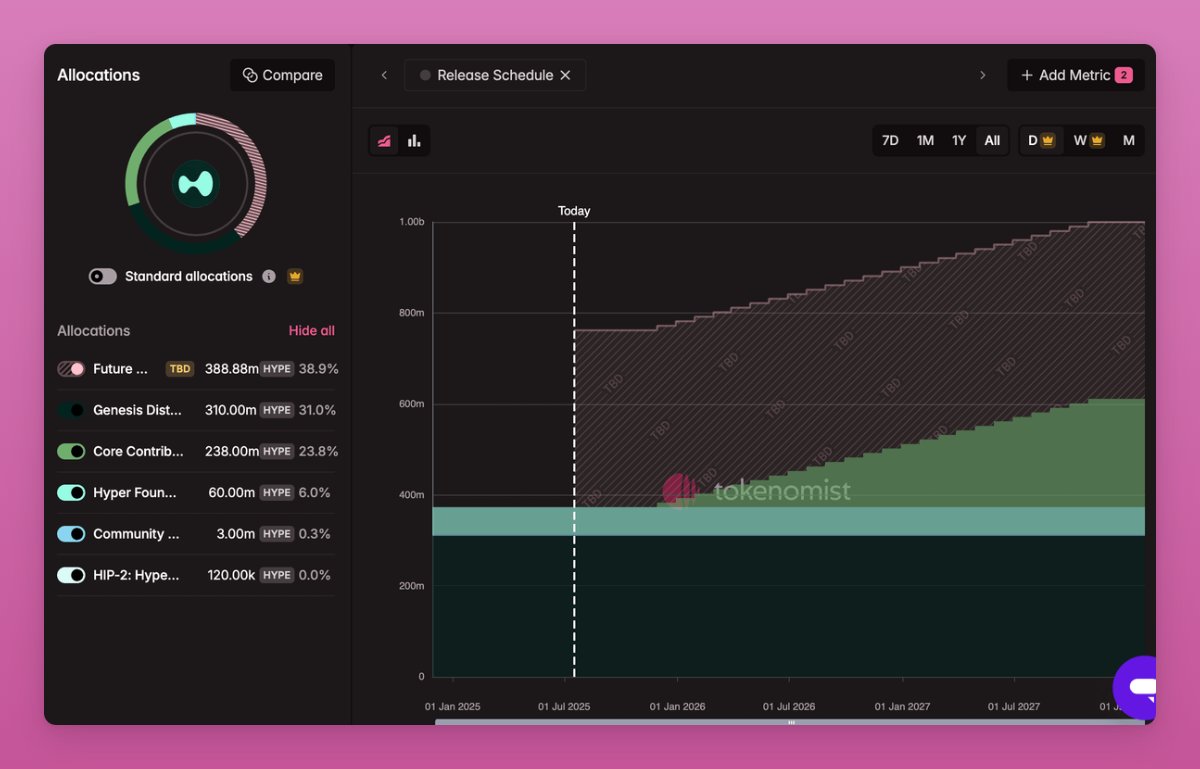Screen dimensions: 1200x769
Task: Click the 1.00b axis label
Action: pos(411,222)
